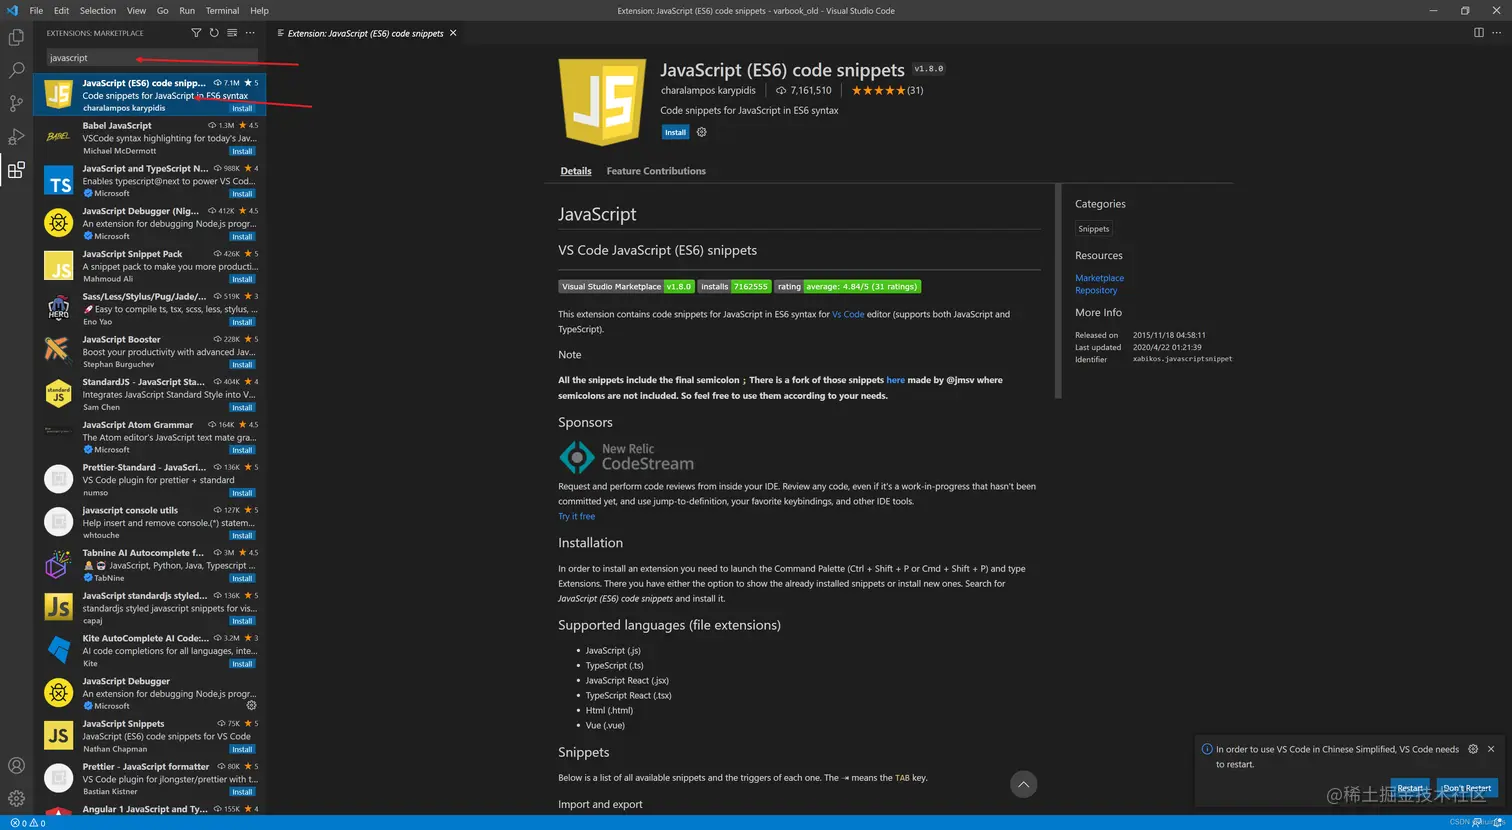Click the details page vertical scrollbar
The image size is (1512, 830).
1058,292
